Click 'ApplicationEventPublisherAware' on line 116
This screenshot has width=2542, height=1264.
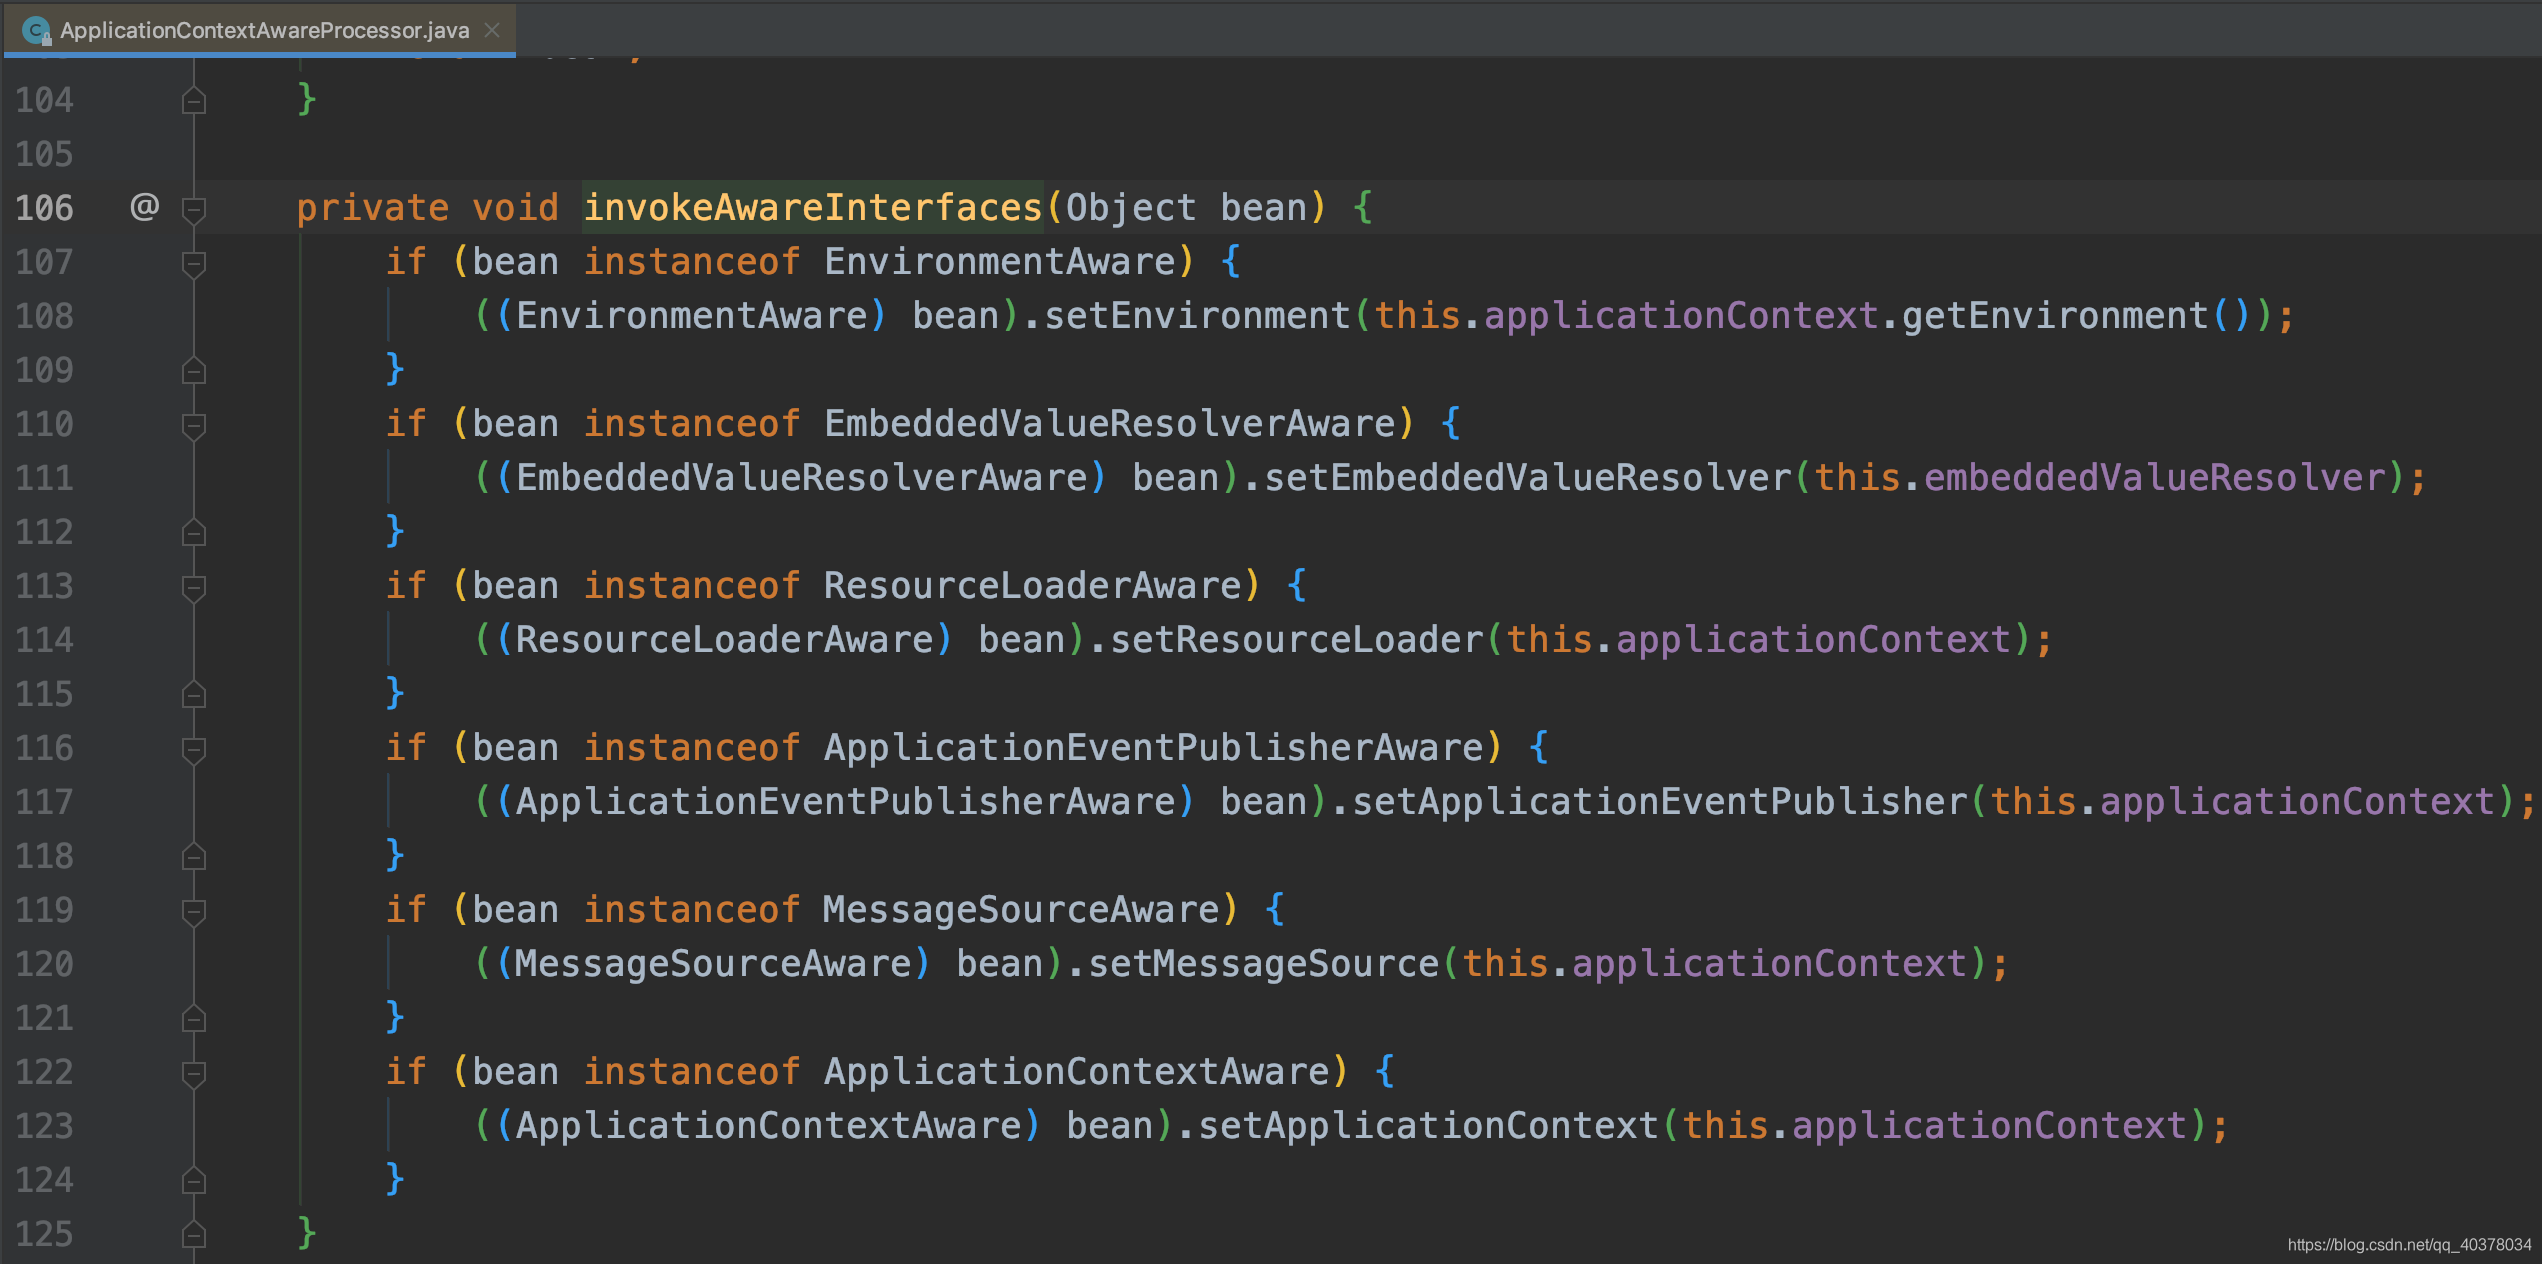[1154, 748]
